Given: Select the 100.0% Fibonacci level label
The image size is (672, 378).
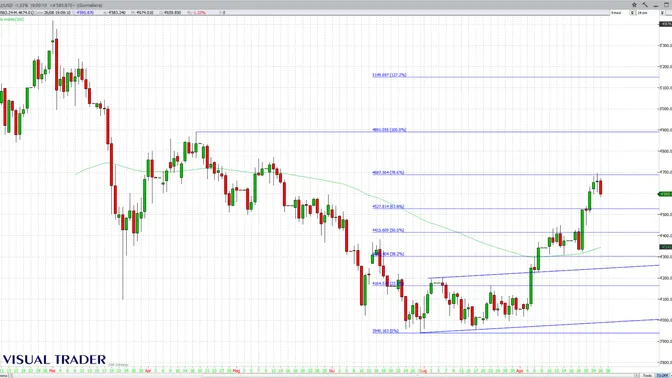Looking at the screenshot, I should (x=389, y=130).
